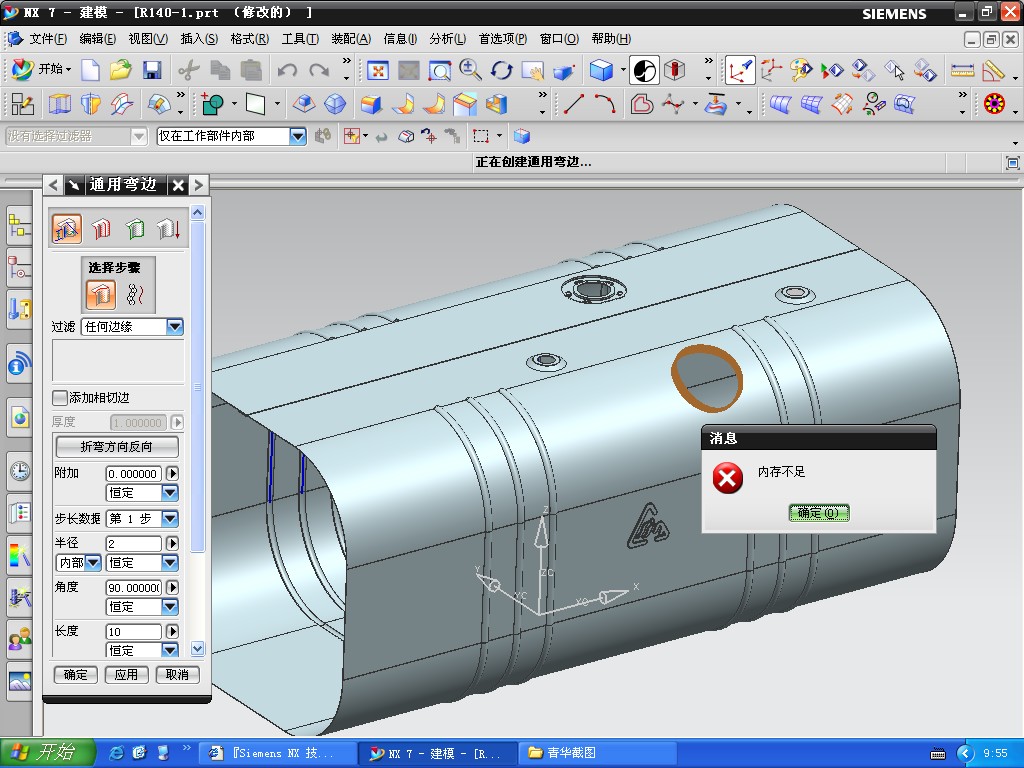Open the 仅在工作部件内部 selection scope dropdown

click(x=298, y=136)
